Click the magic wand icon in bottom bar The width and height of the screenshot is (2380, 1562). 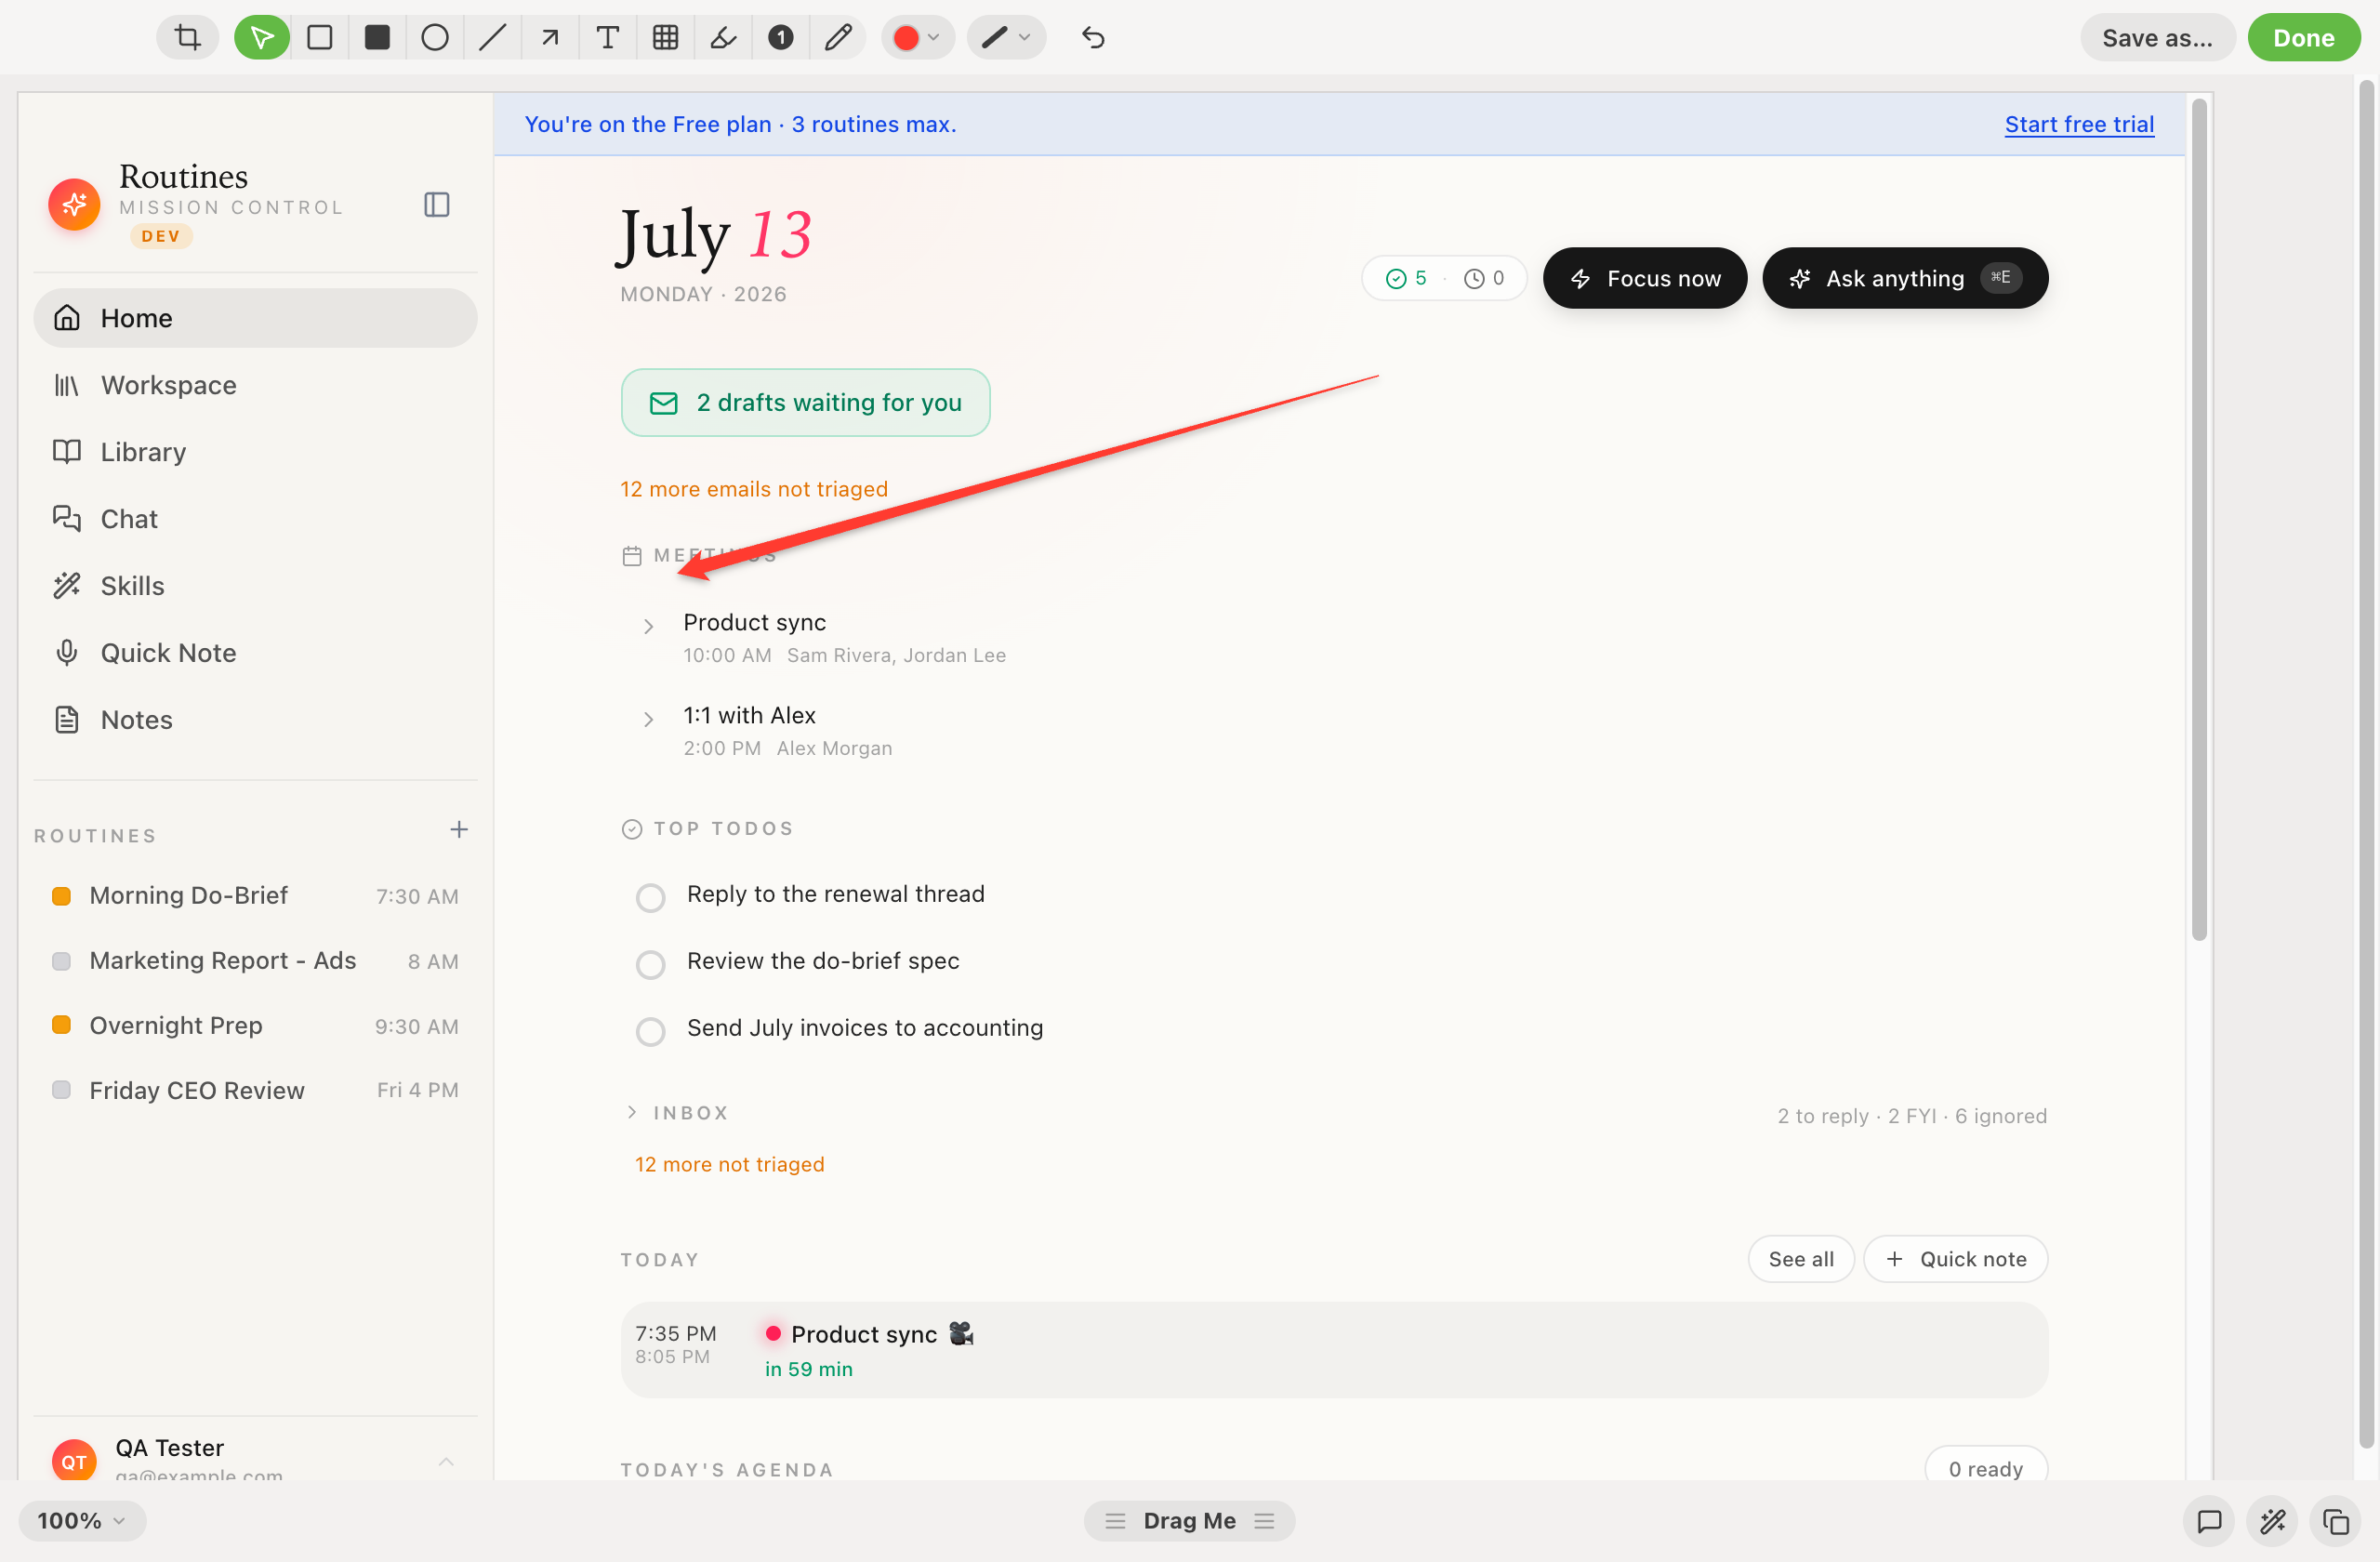(x=2272, y=1522)
